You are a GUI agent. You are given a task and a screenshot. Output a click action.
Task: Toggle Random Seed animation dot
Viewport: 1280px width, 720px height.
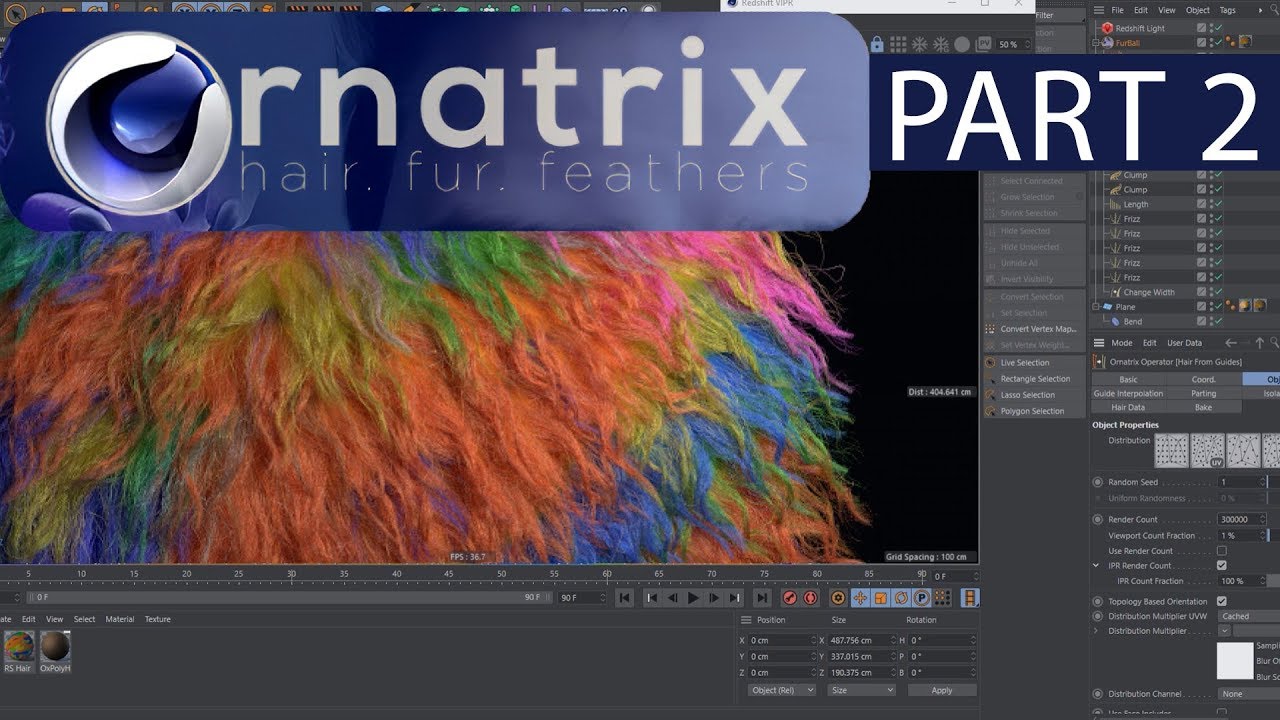pos(1098,482)
